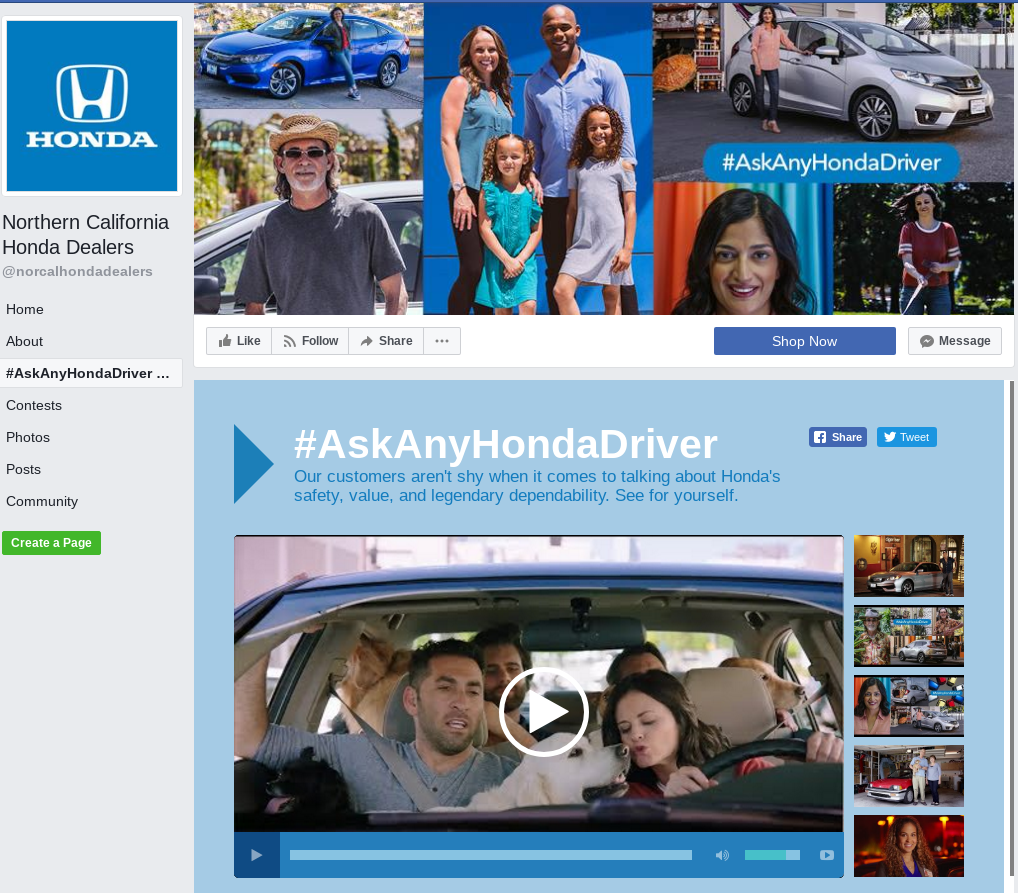
Task: Click the Share arrow button below the cover photo
Action: tap(386, 341)
